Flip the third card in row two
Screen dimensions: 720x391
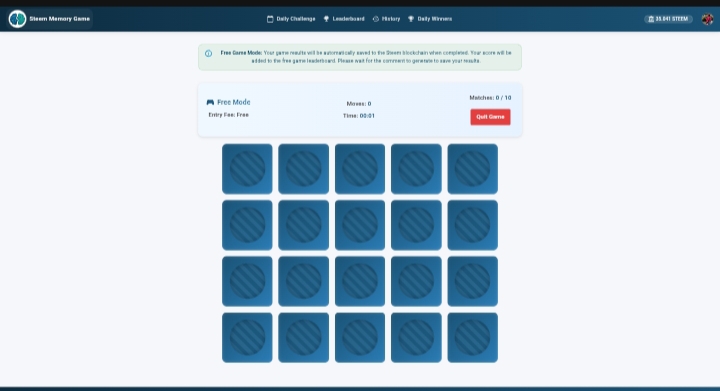click(360, 225)
